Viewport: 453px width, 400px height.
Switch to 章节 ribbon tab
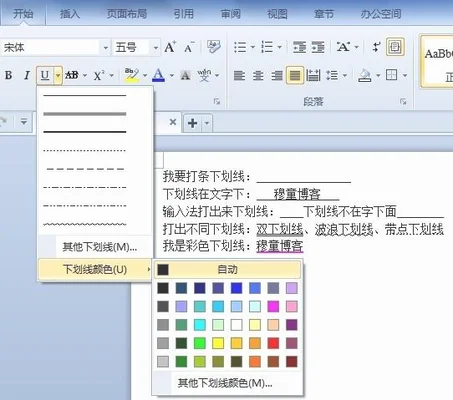pos(324,14)
